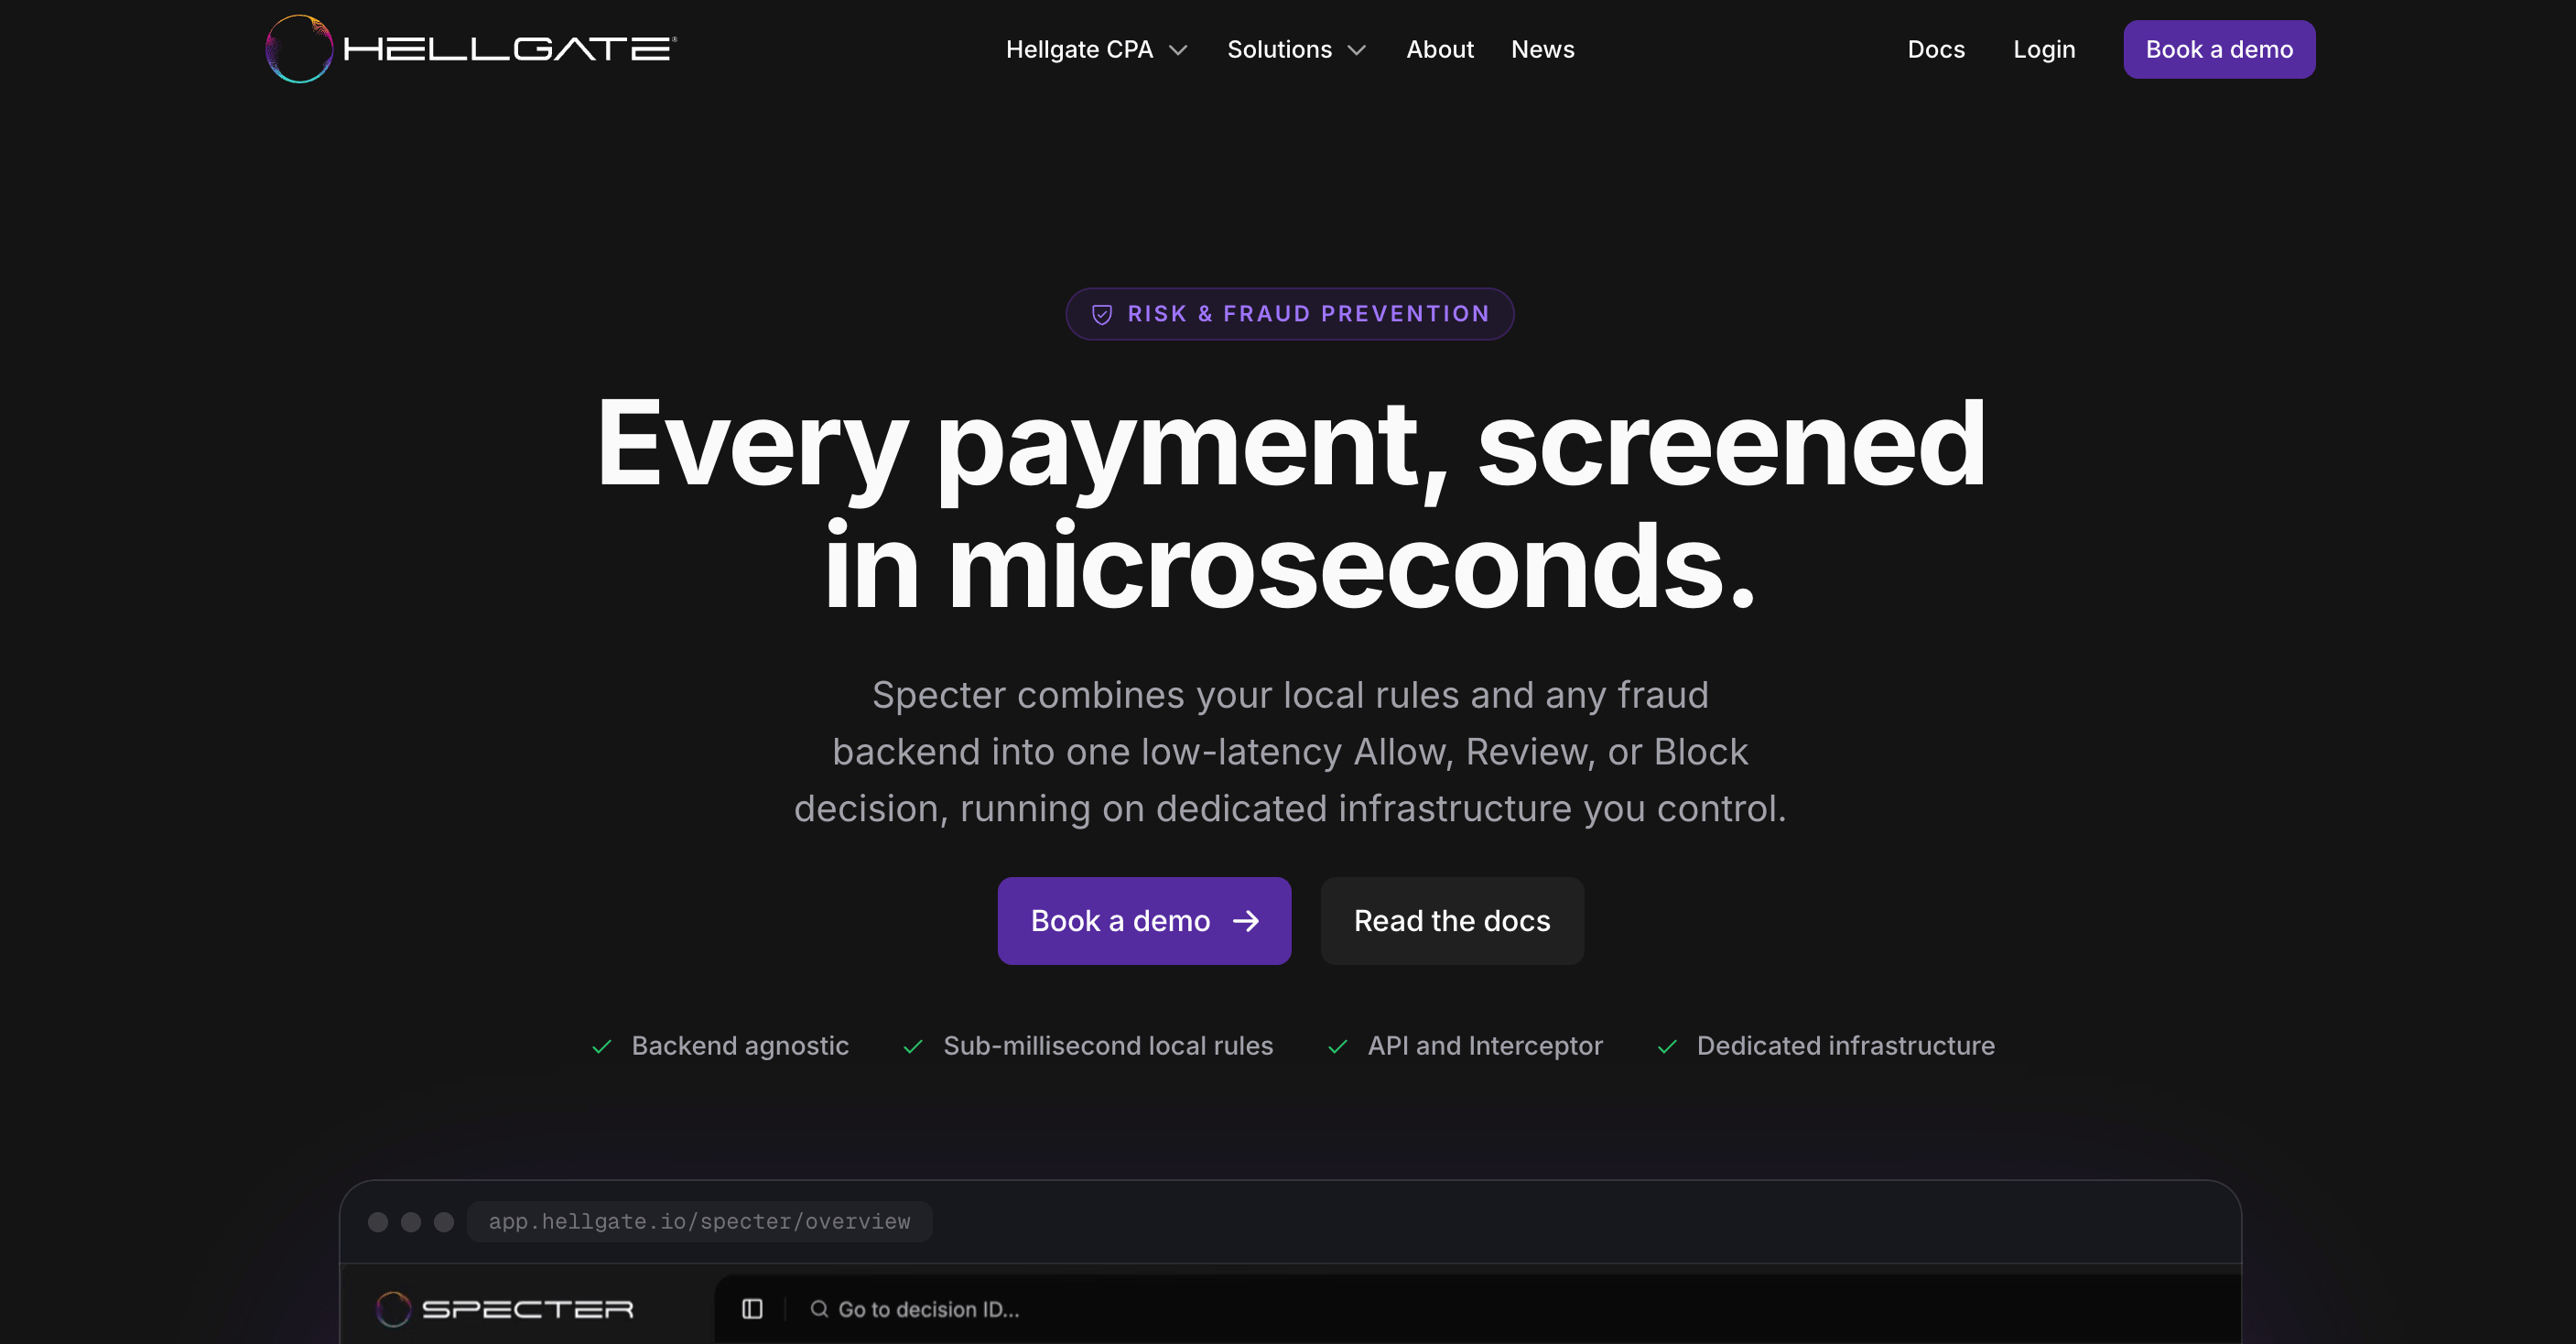Open the Docs link in header
Image resolution: width=2576 pixels, height=1344 pixels.
click(1935, 49)
